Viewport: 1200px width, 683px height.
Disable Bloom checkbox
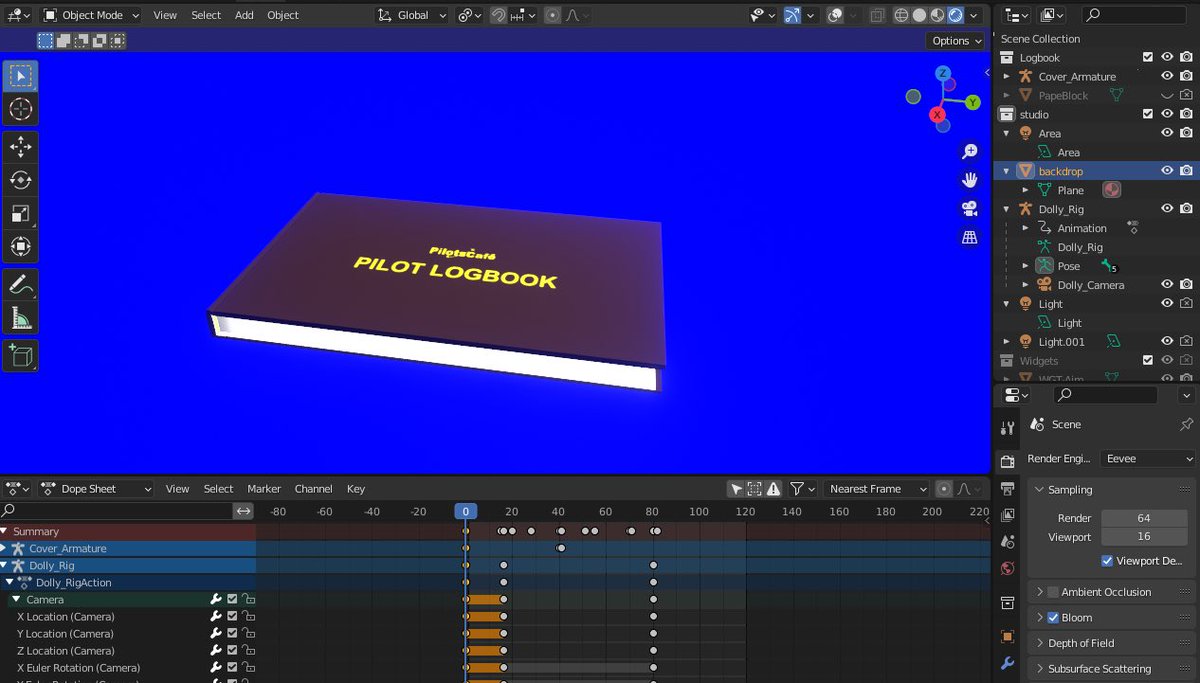pos(1053,618)
